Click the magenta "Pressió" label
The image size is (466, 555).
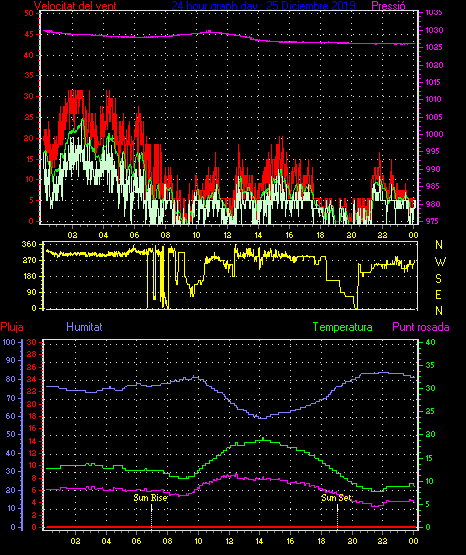[x=389, y=6]
